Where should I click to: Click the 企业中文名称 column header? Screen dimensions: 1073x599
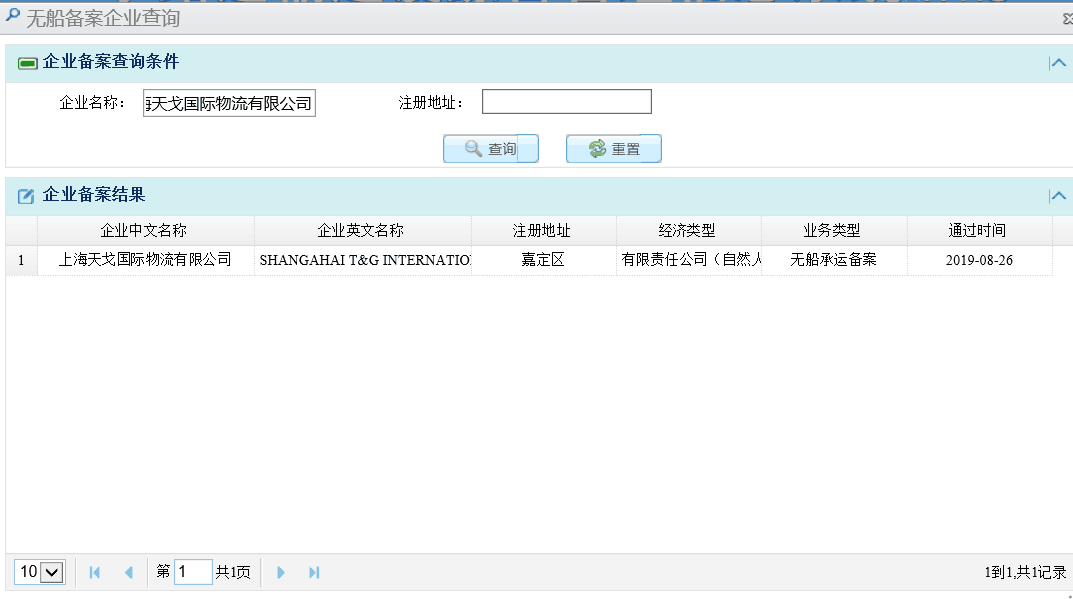(x=145, y=231)
